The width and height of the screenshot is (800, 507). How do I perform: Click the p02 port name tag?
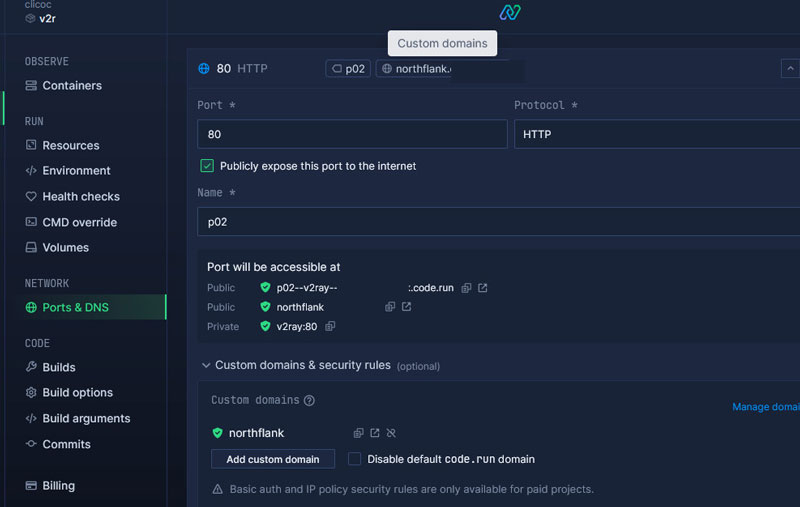pyautogui.click(x=348, y=68)
